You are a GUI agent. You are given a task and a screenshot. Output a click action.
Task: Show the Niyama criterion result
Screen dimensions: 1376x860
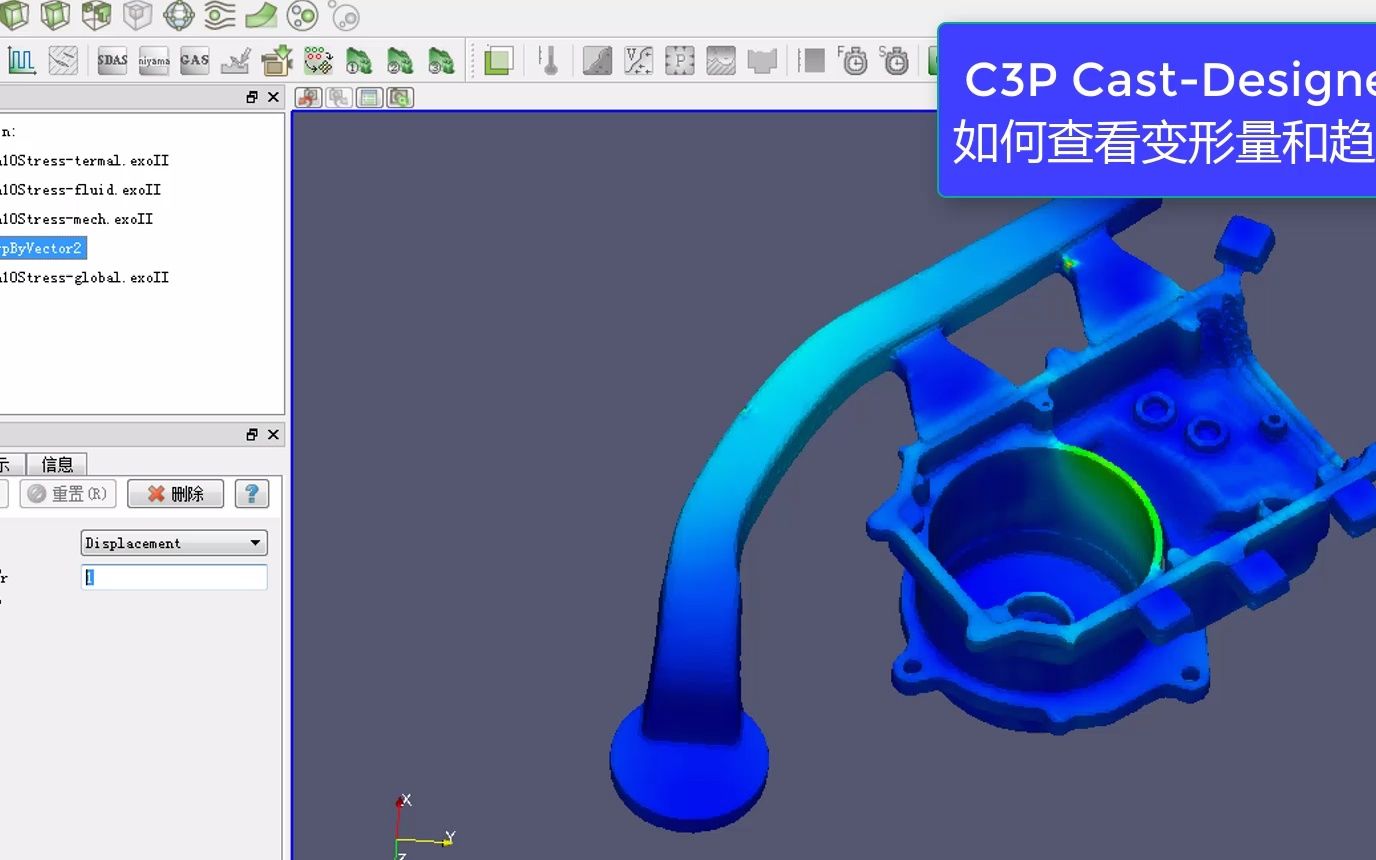coord(154,60)
